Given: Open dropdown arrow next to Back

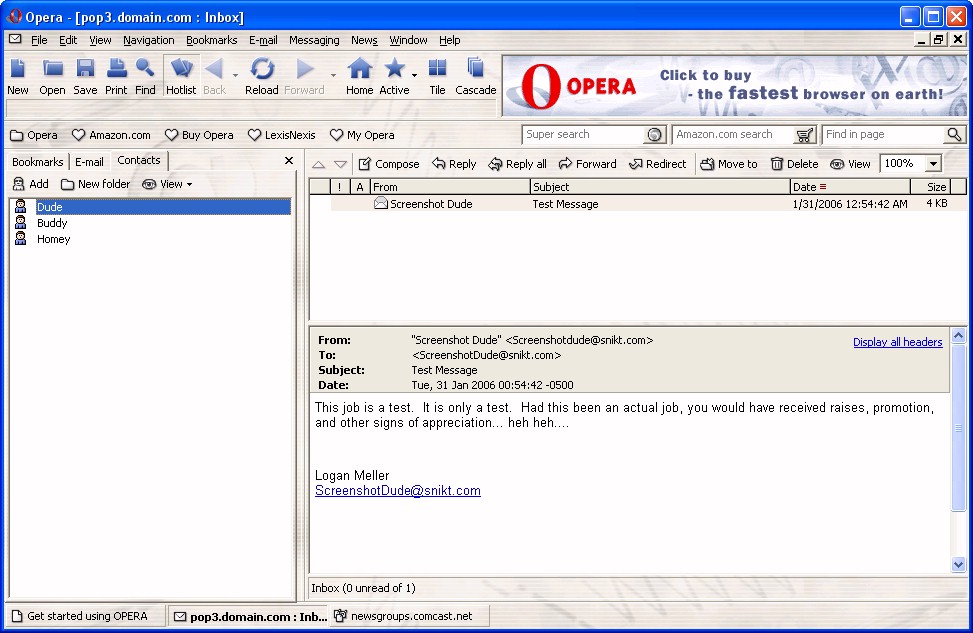Looking at the screenshot, I should tap(235, 76).
